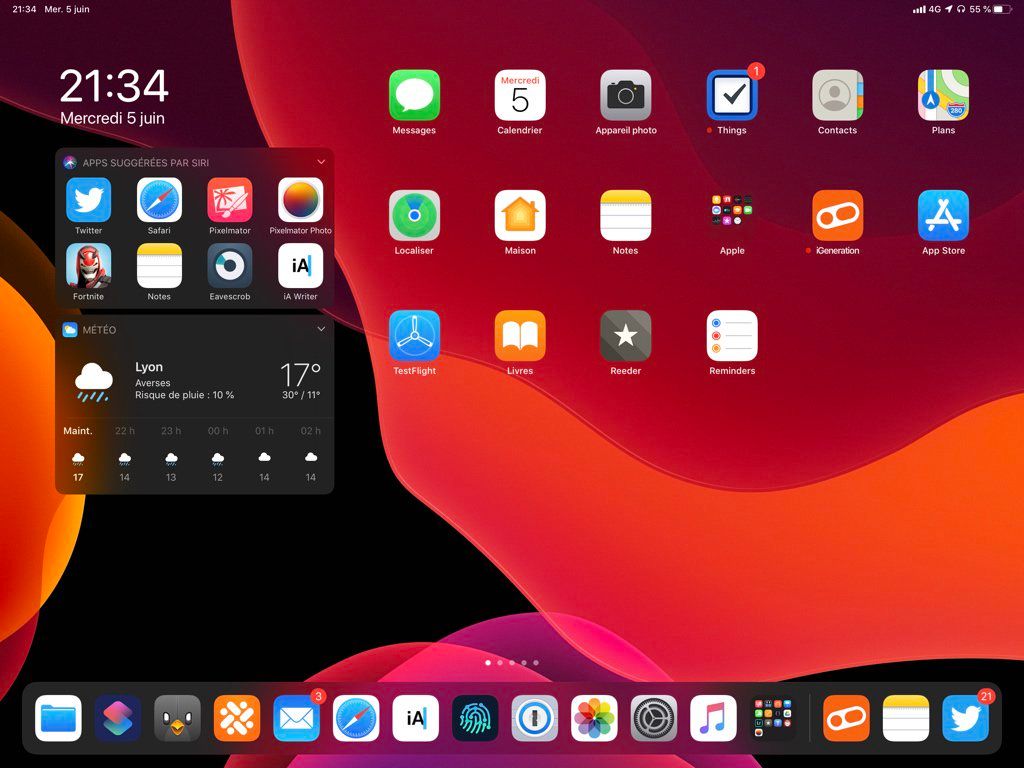The image size is (1024, 768).
Task: Tap the Lyon city name in Météo
Action: (149, 367)
